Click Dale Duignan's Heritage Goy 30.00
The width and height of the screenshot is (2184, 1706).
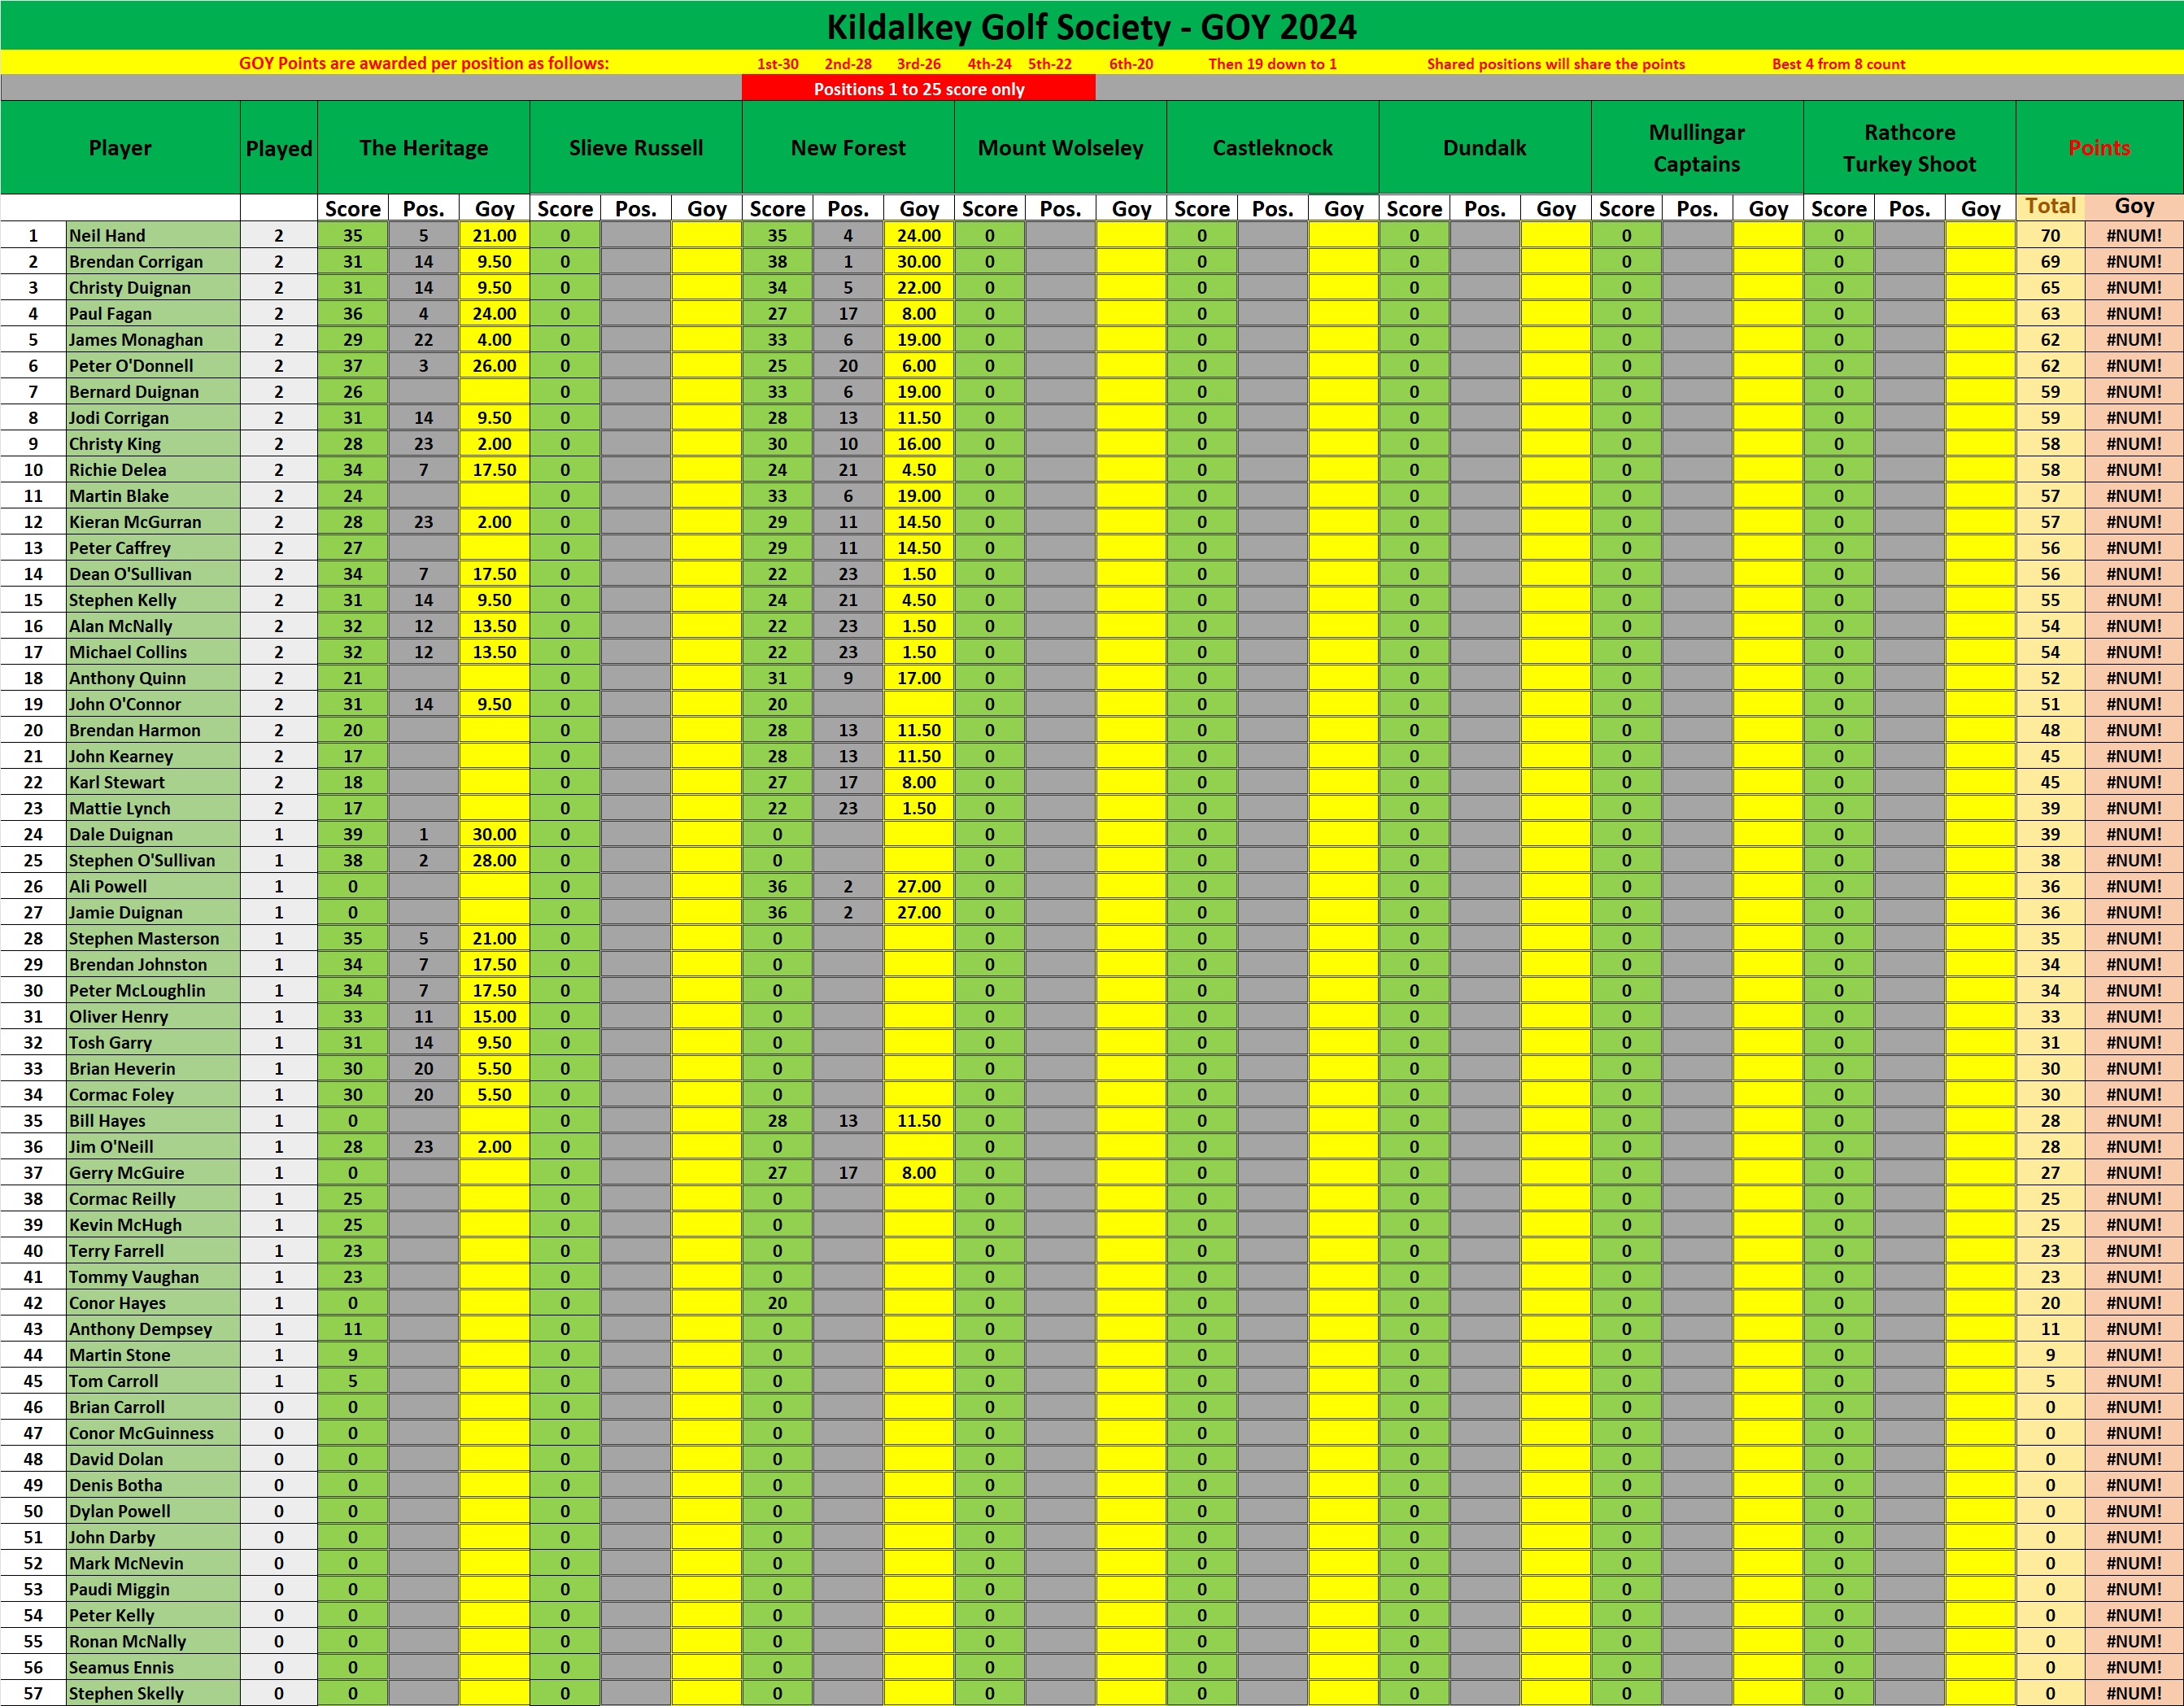[494, 834]
